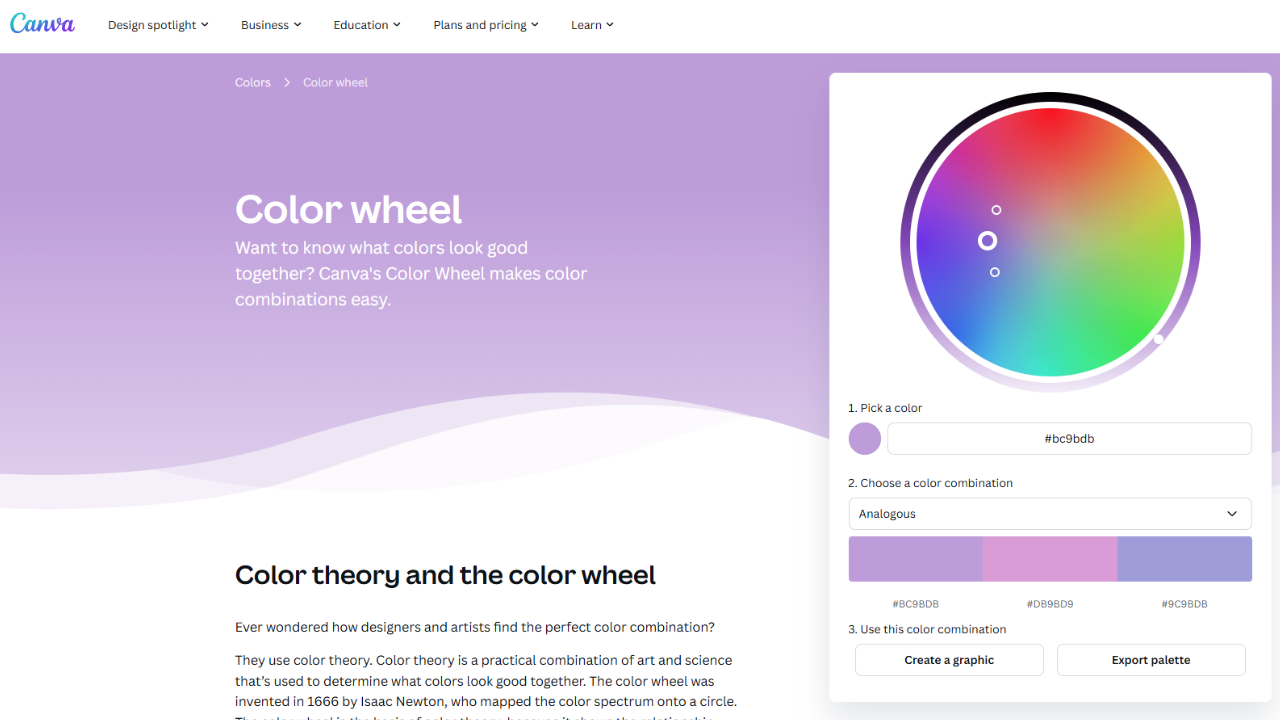Expand the Business menu
Viewport: 1280px width, 720px height.
pyautogui.click(x=271, y=25)
